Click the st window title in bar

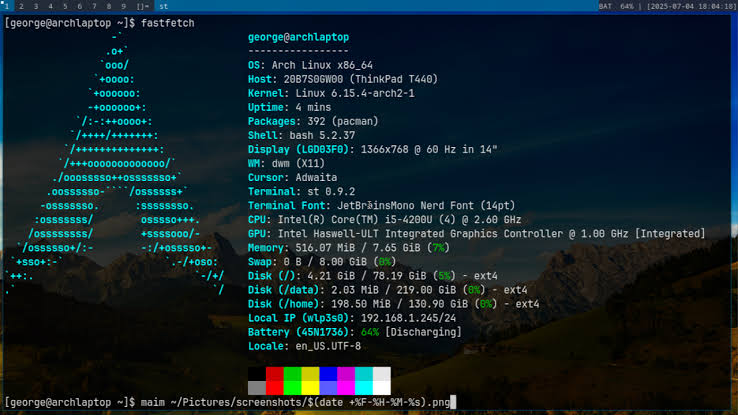point(163,6)
